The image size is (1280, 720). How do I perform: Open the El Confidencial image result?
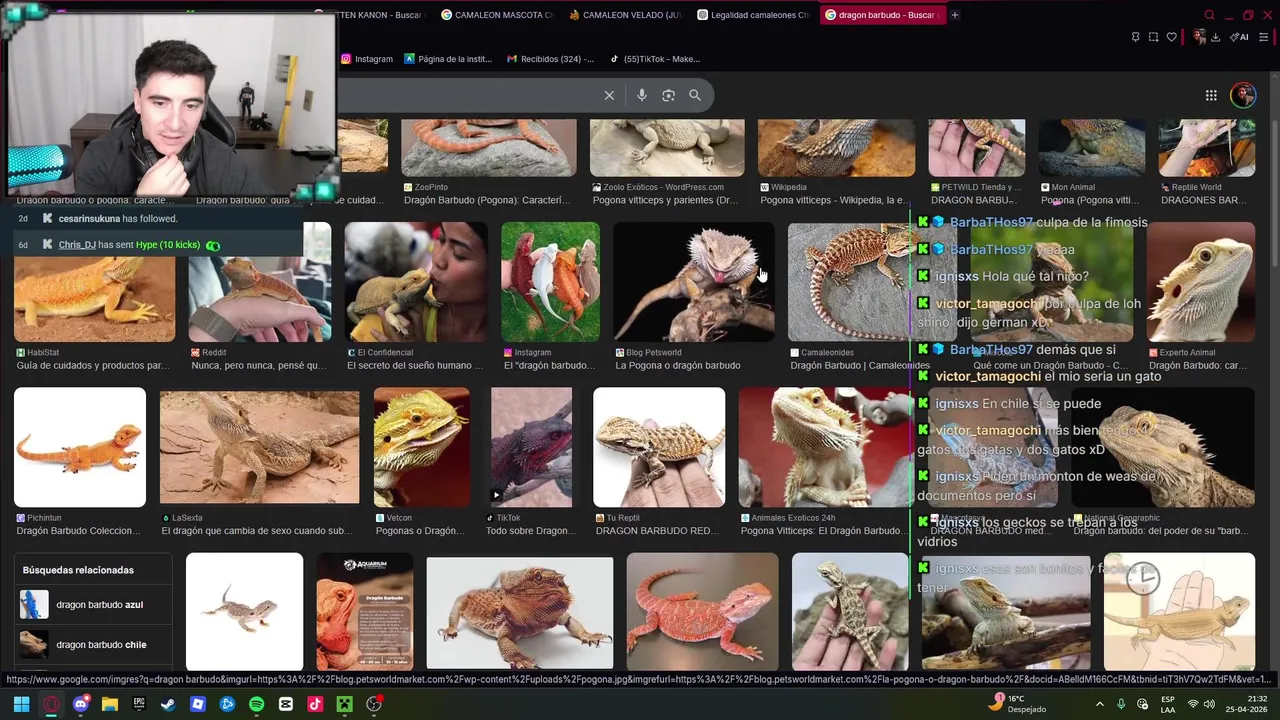coord(416,282)
